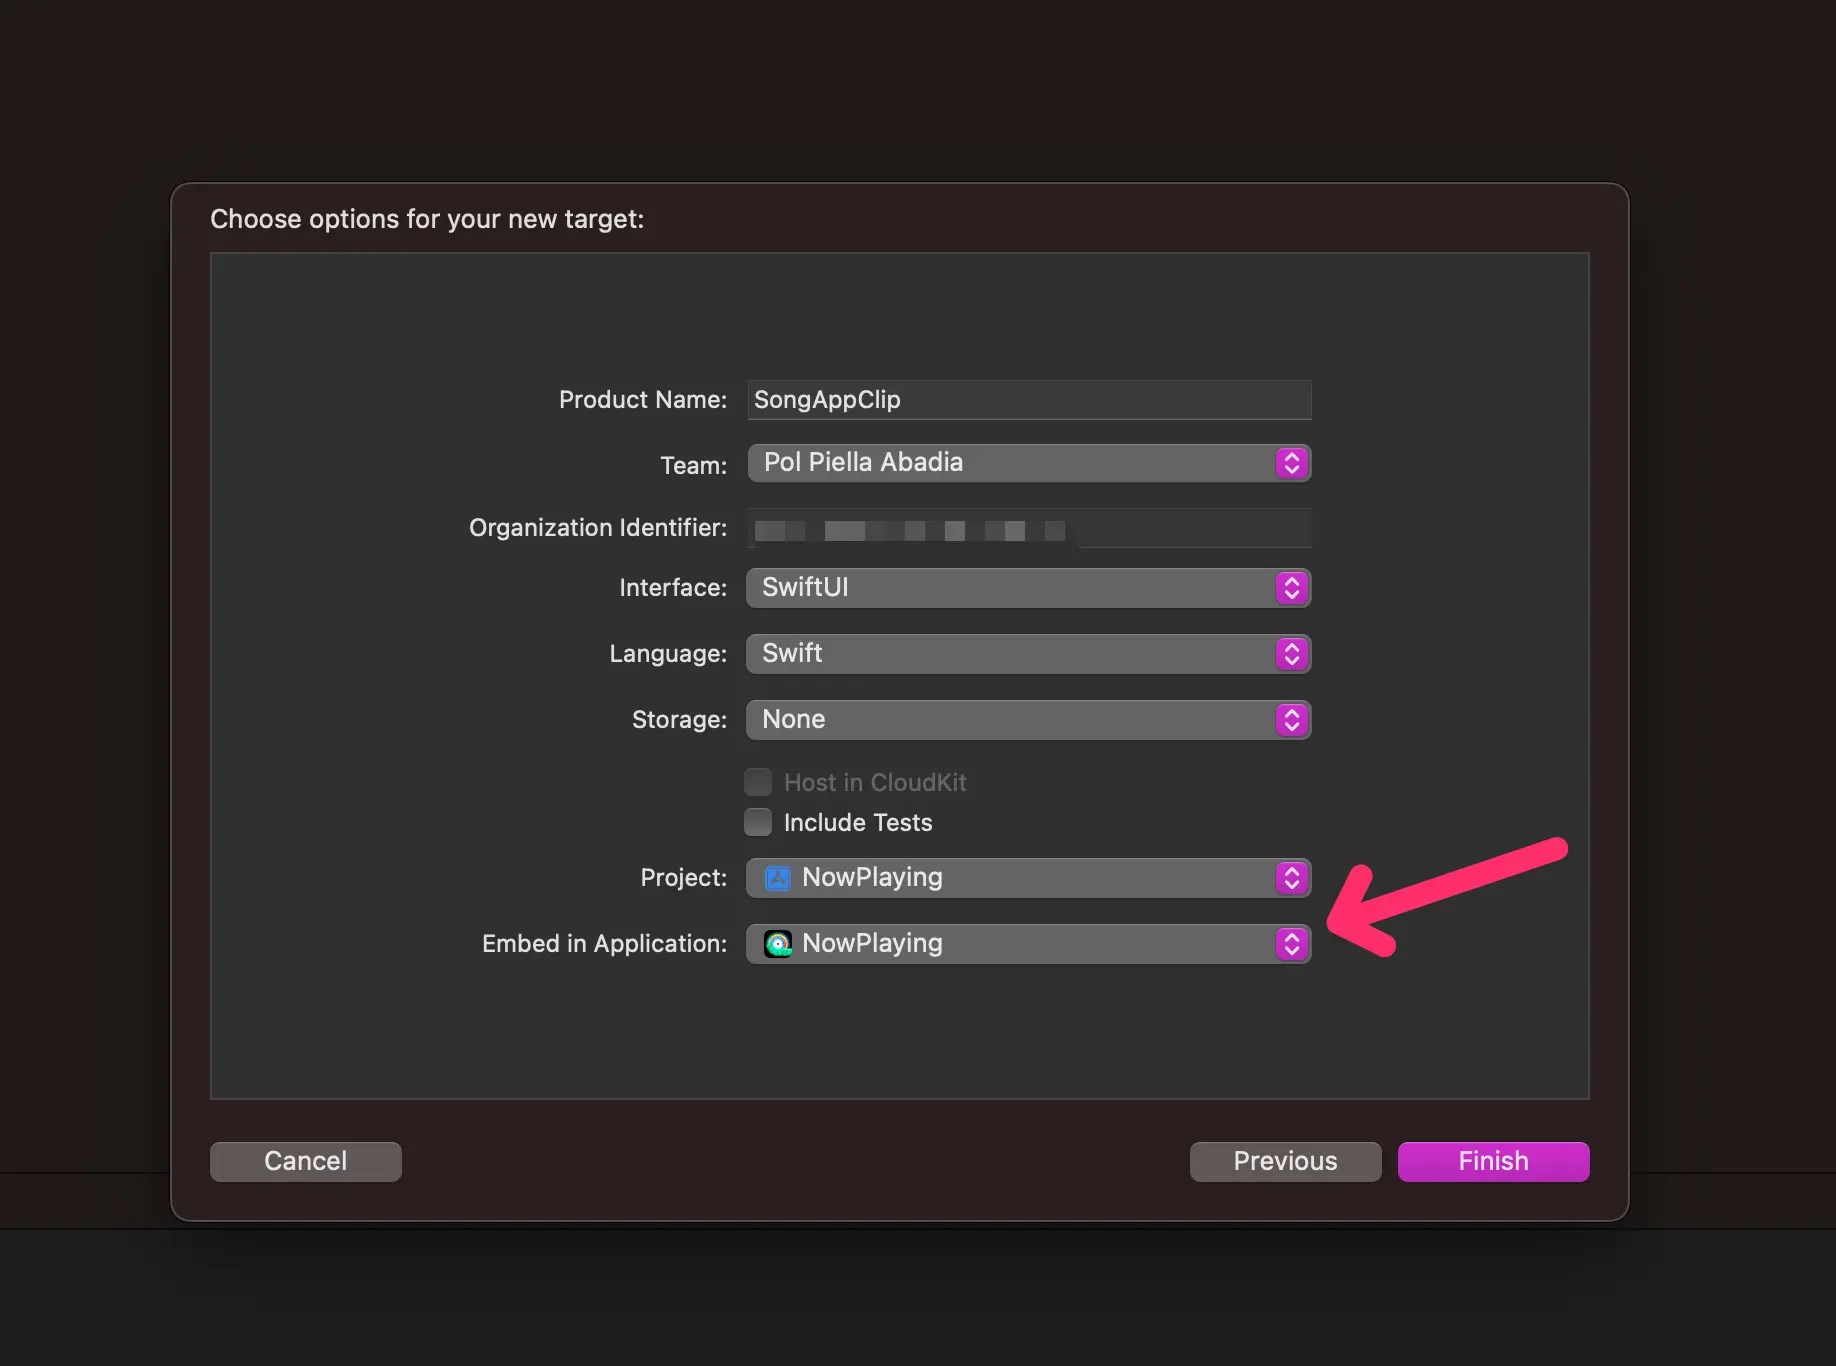Click Cancel to dismiss the dialog
1836x1366 pixels.
coord(305,1161)
